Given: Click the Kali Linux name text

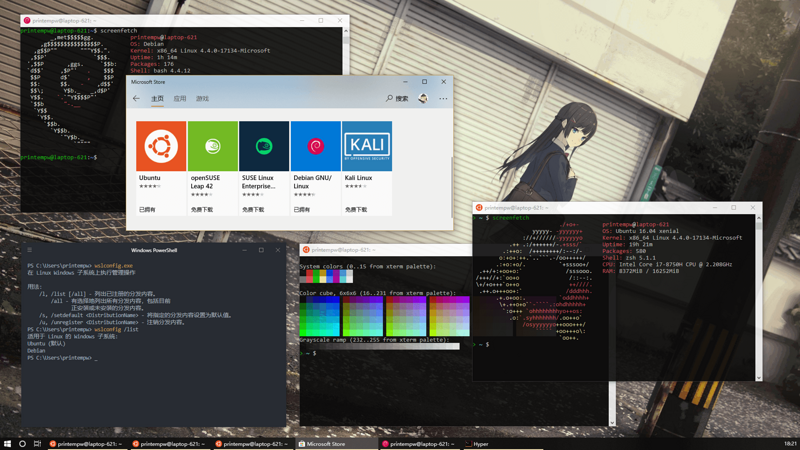Looking at the screenshot, I should [358, 178].
